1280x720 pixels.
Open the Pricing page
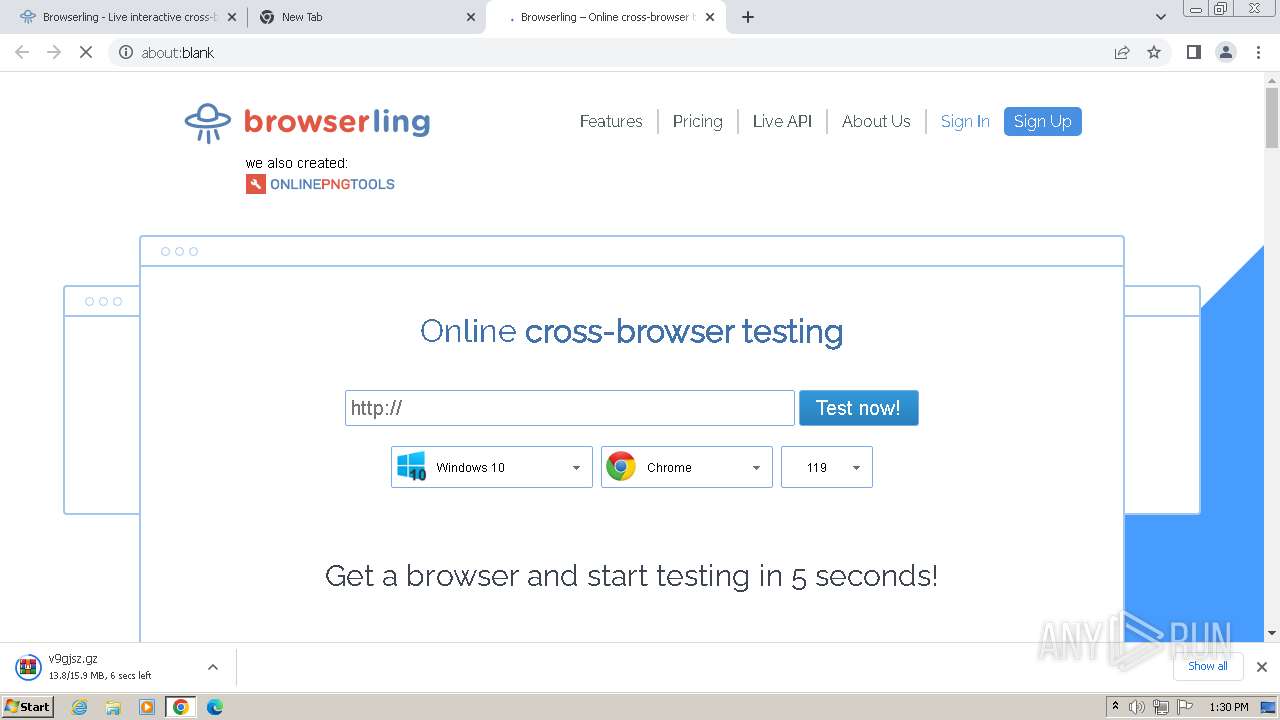(698, 121)
